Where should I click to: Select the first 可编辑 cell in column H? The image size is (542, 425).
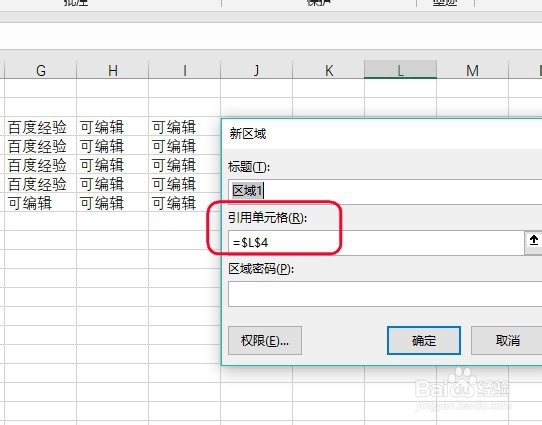pyautogui.click(x=112, y=126)
